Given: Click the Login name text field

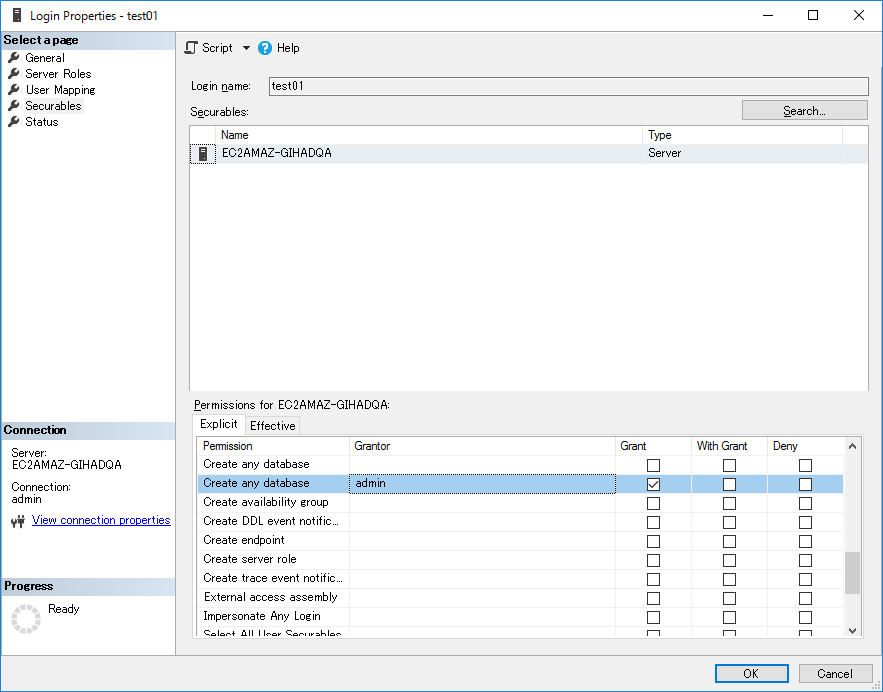Looking at the screenshot, I should 568,86.
